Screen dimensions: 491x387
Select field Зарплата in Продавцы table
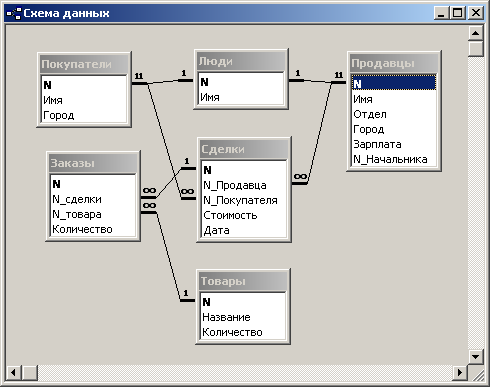pyautogui.click(x=394, y=144)
